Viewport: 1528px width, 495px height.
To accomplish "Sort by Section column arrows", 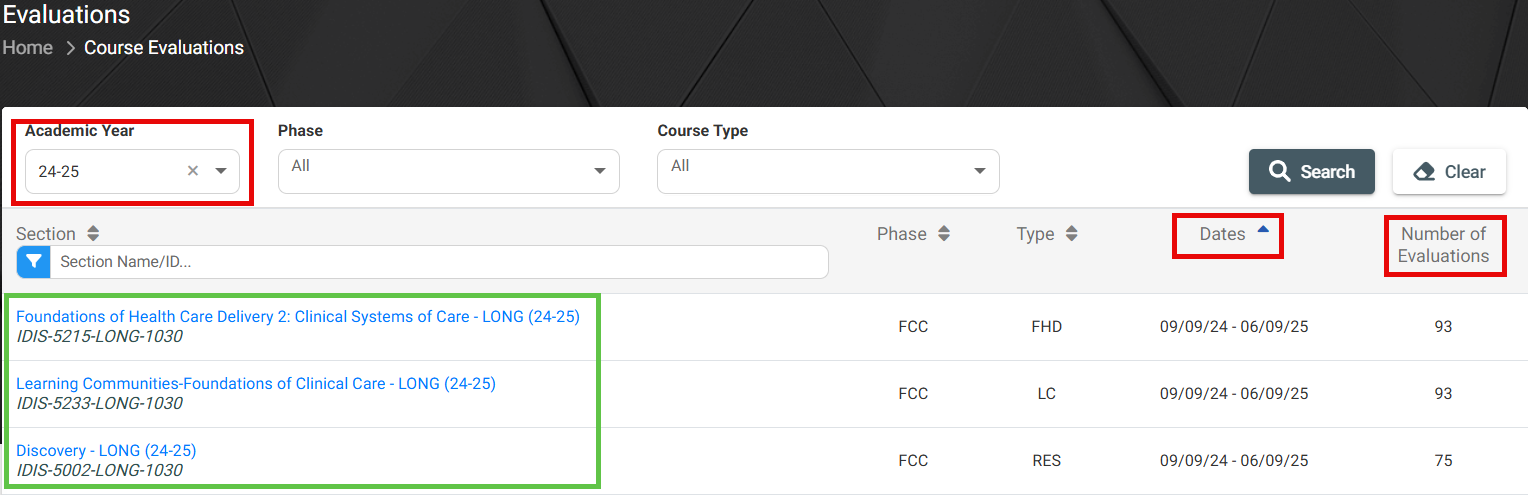I will [93, 234].
